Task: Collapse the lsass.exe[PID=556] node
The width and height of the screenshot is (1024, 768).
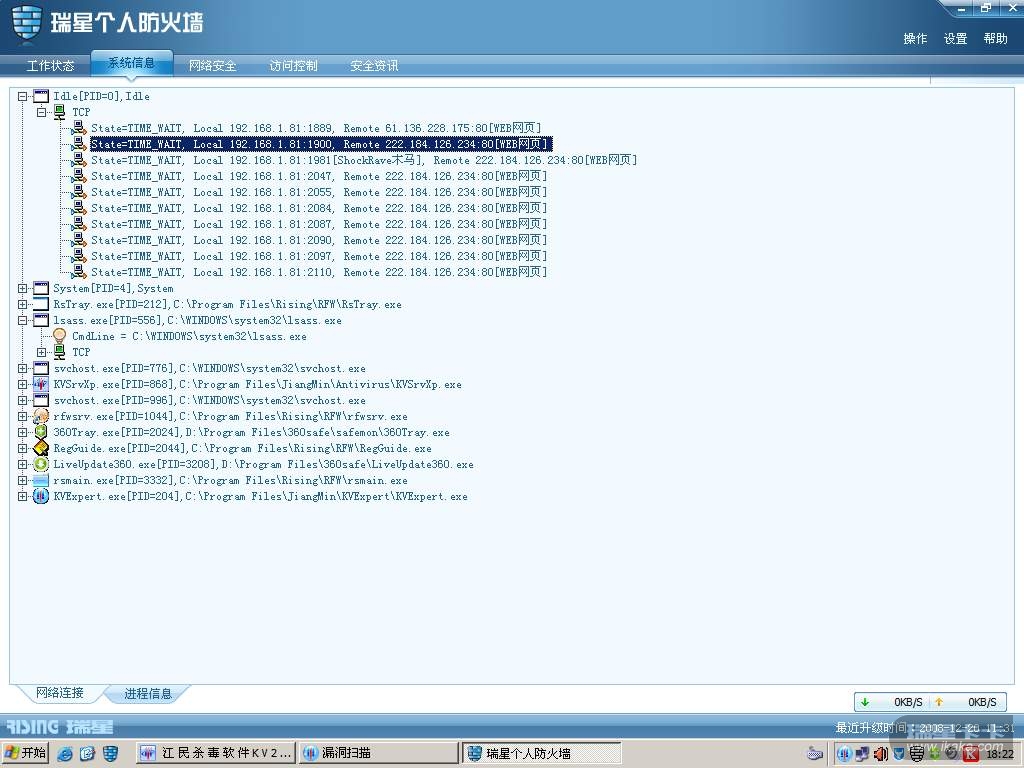Action: (22, 320)
